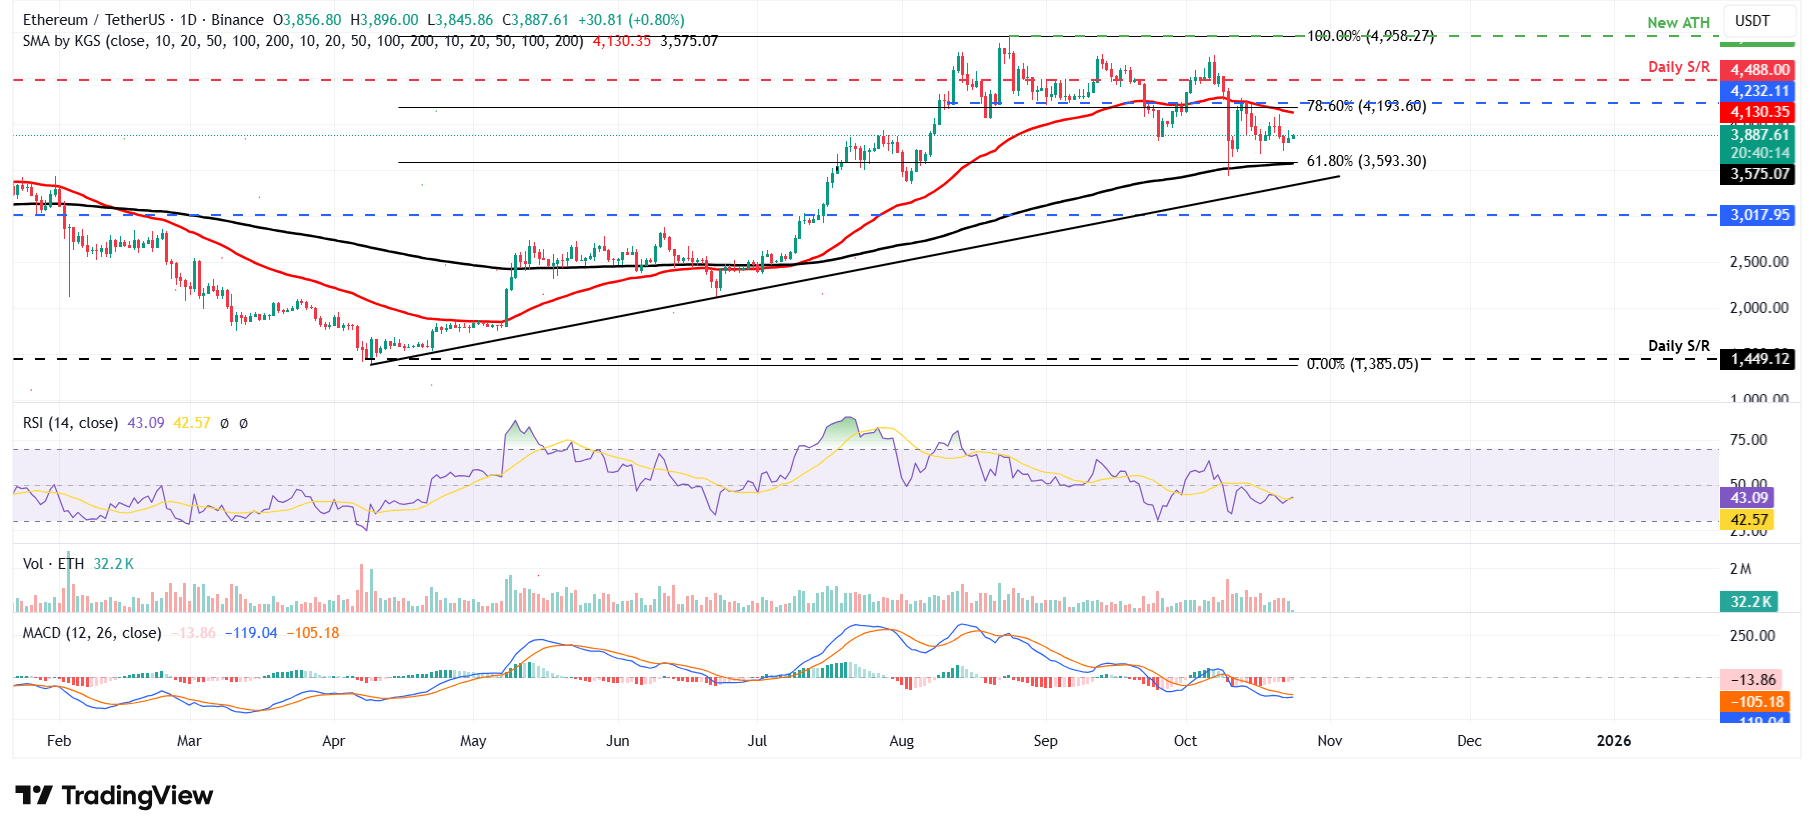This screenshot has width=1814, height=833.
Task: Select the Vol · ETH indicator label
Action: click(x=54, y=564)
